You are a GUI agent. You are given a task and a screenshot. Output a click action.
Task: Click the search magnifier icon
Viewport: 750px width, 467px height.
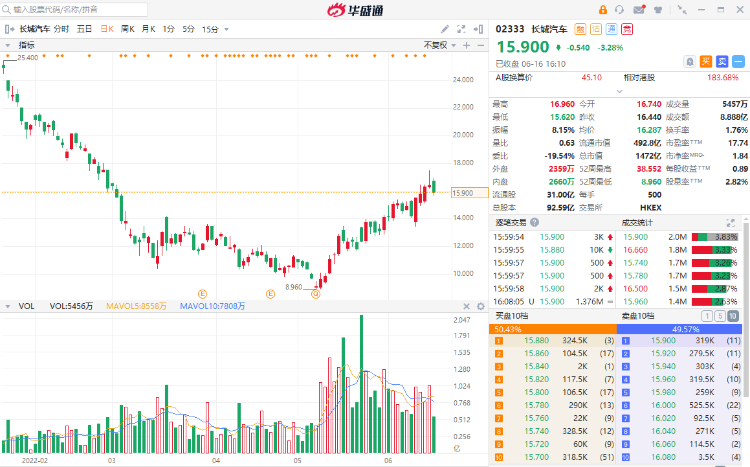click(x=6, y=10)
